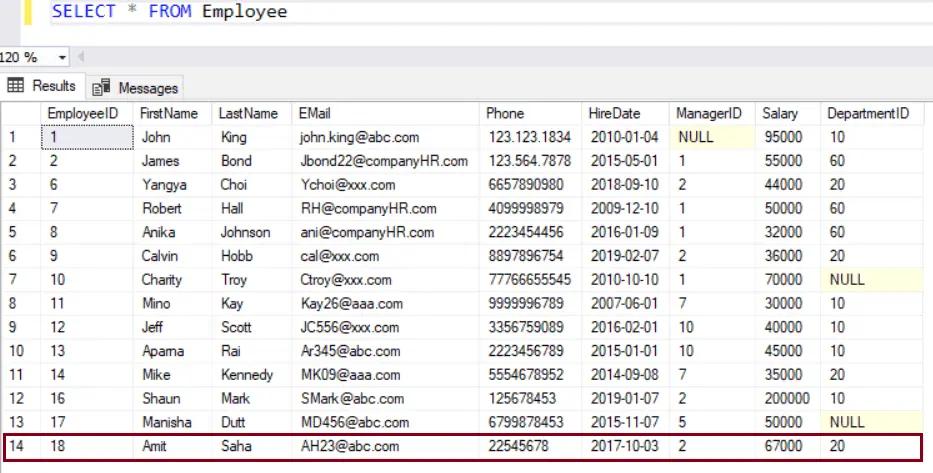
Task: Click in the SELECT * FROM Employee query text
Action: (x=169, y=12)
